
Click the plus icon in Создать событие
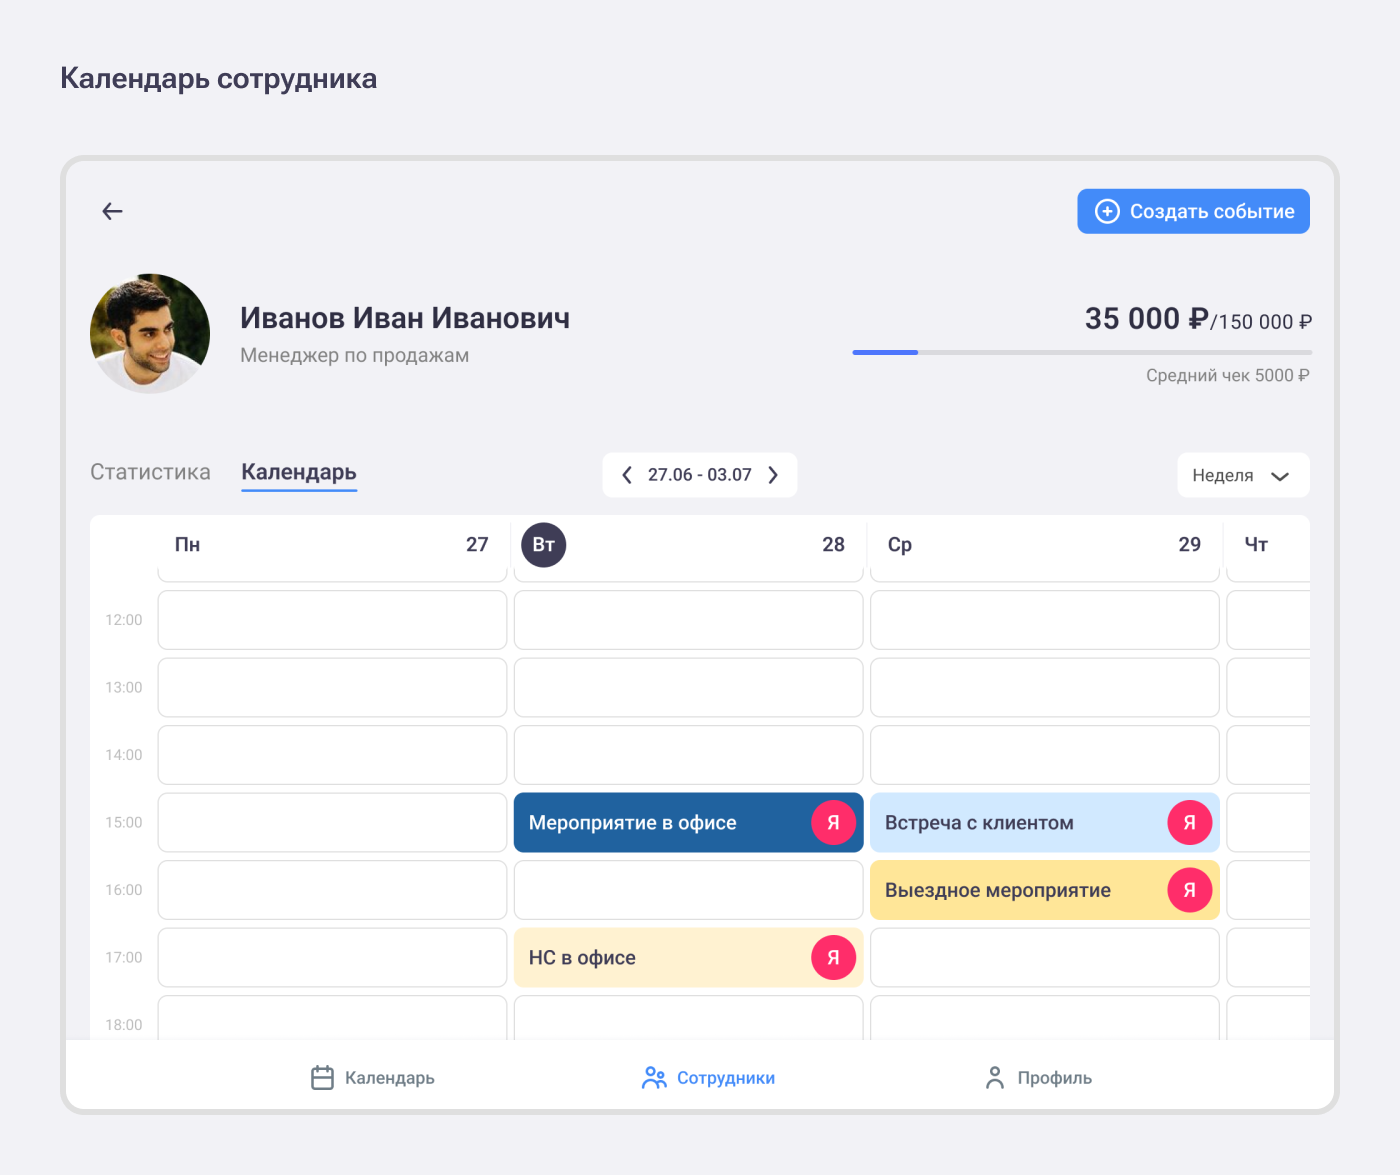[x=1107, y=211]
